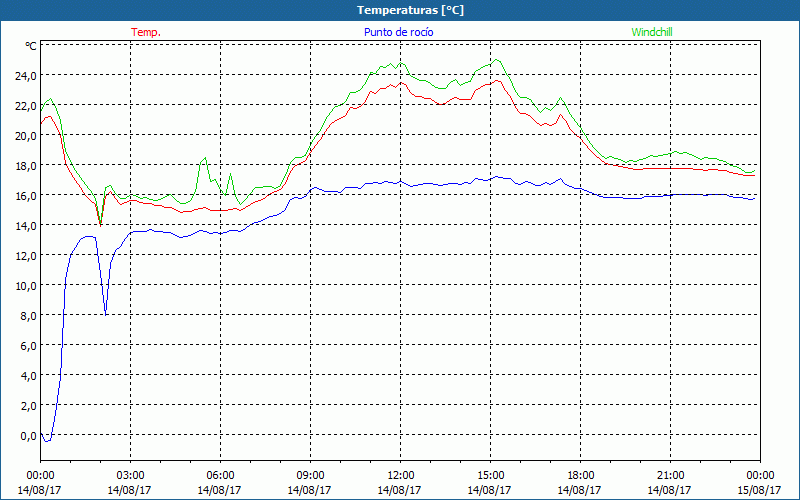This screenshot has width=800, height=500.
Task: Click the 22,0 y-axis value
Action: click(x=27, y=106)
